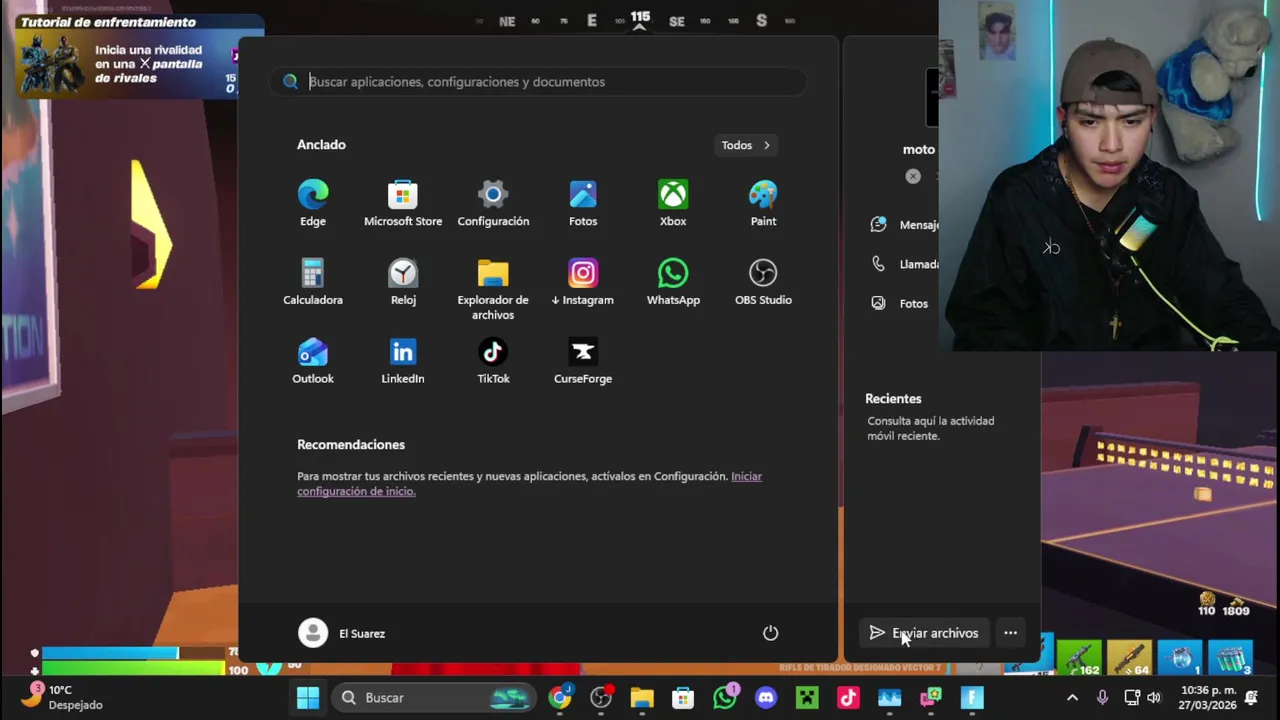Open Explorador de archivos
This screenshot has height=720, width=1280.
tap(493, 290)
